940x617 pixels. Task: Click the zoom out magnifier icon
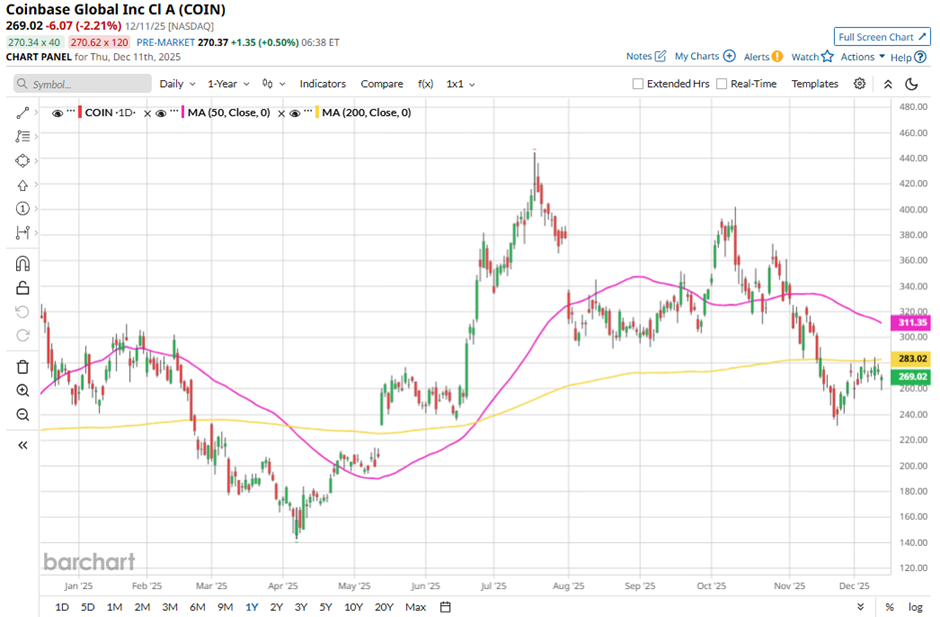tap(22, 415)
